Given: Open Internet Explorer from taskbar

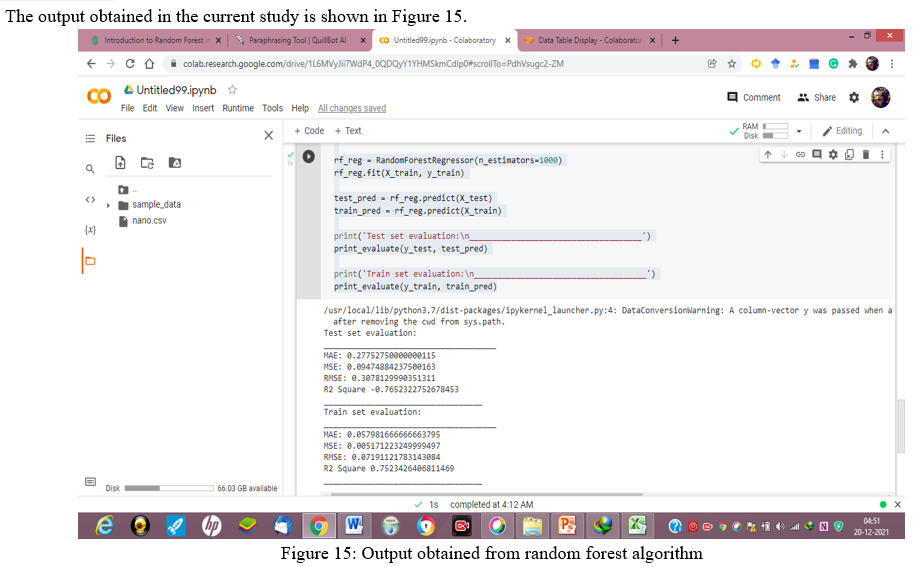Looking at the screenshot, I should (x=105, y=525).
